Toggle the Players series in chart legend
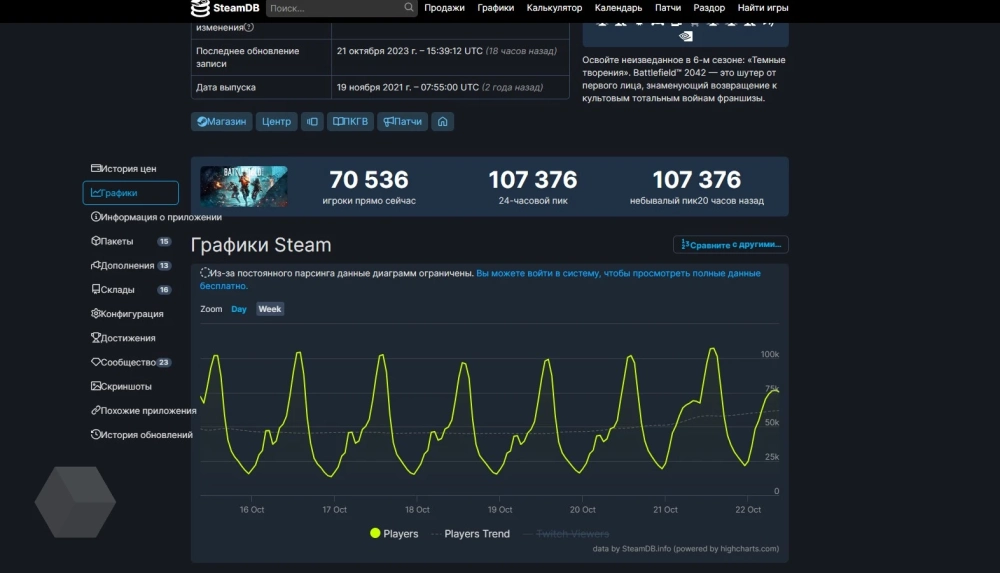Viewport: 1000px width, 573px height. point(394,534)
